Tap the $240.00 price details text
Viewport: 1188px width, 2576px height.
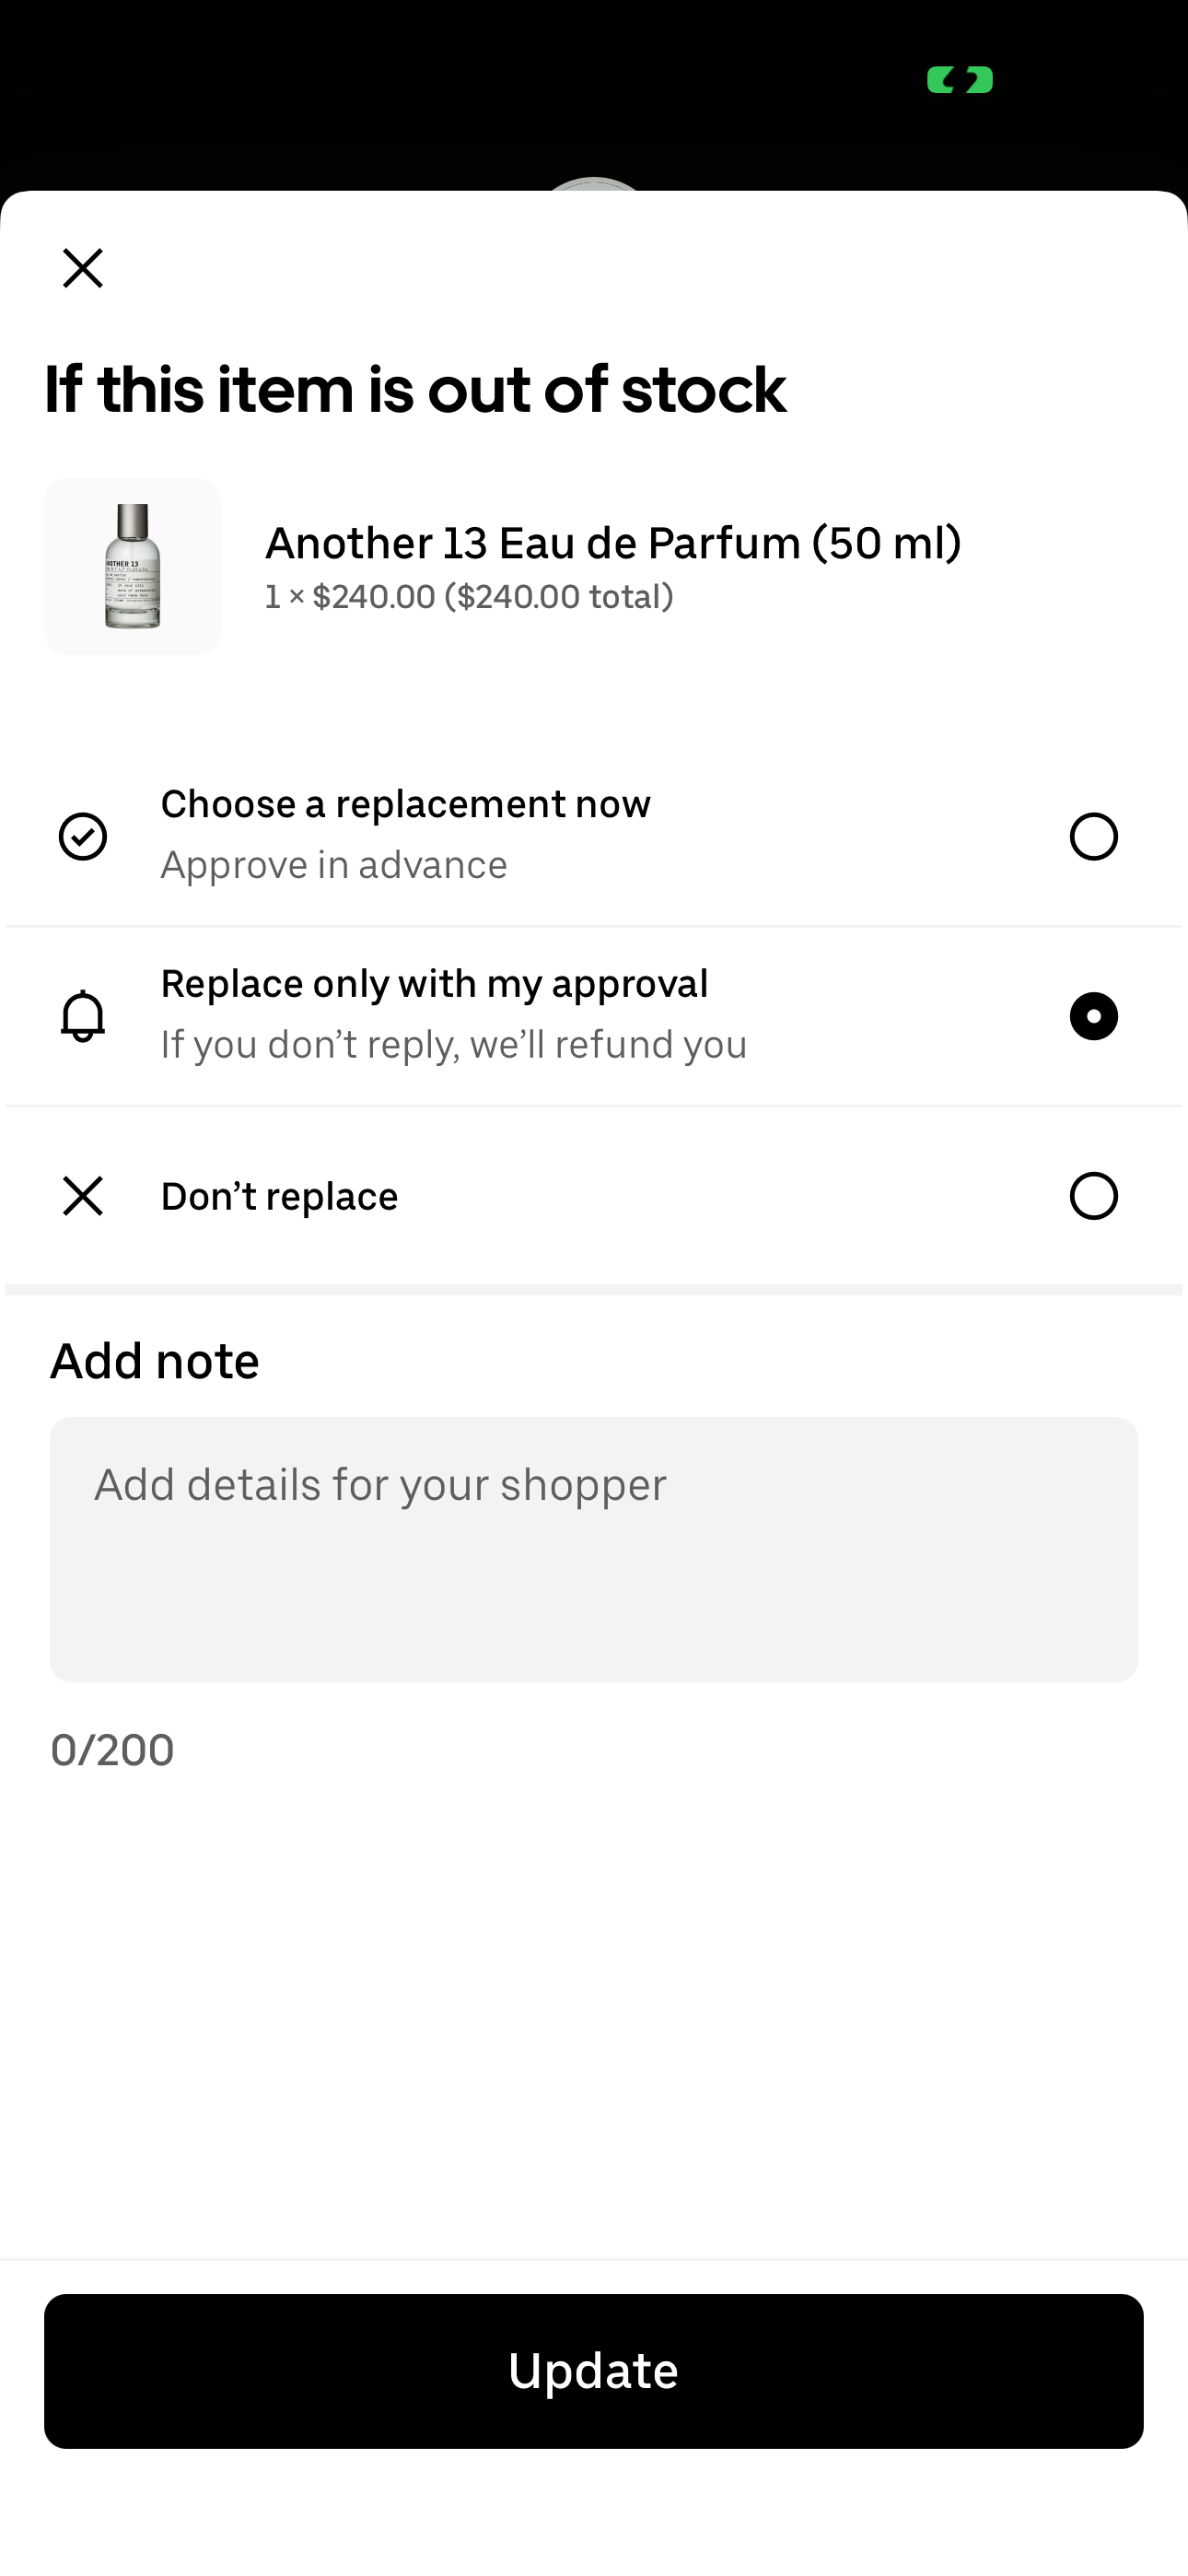pos(469,596)
